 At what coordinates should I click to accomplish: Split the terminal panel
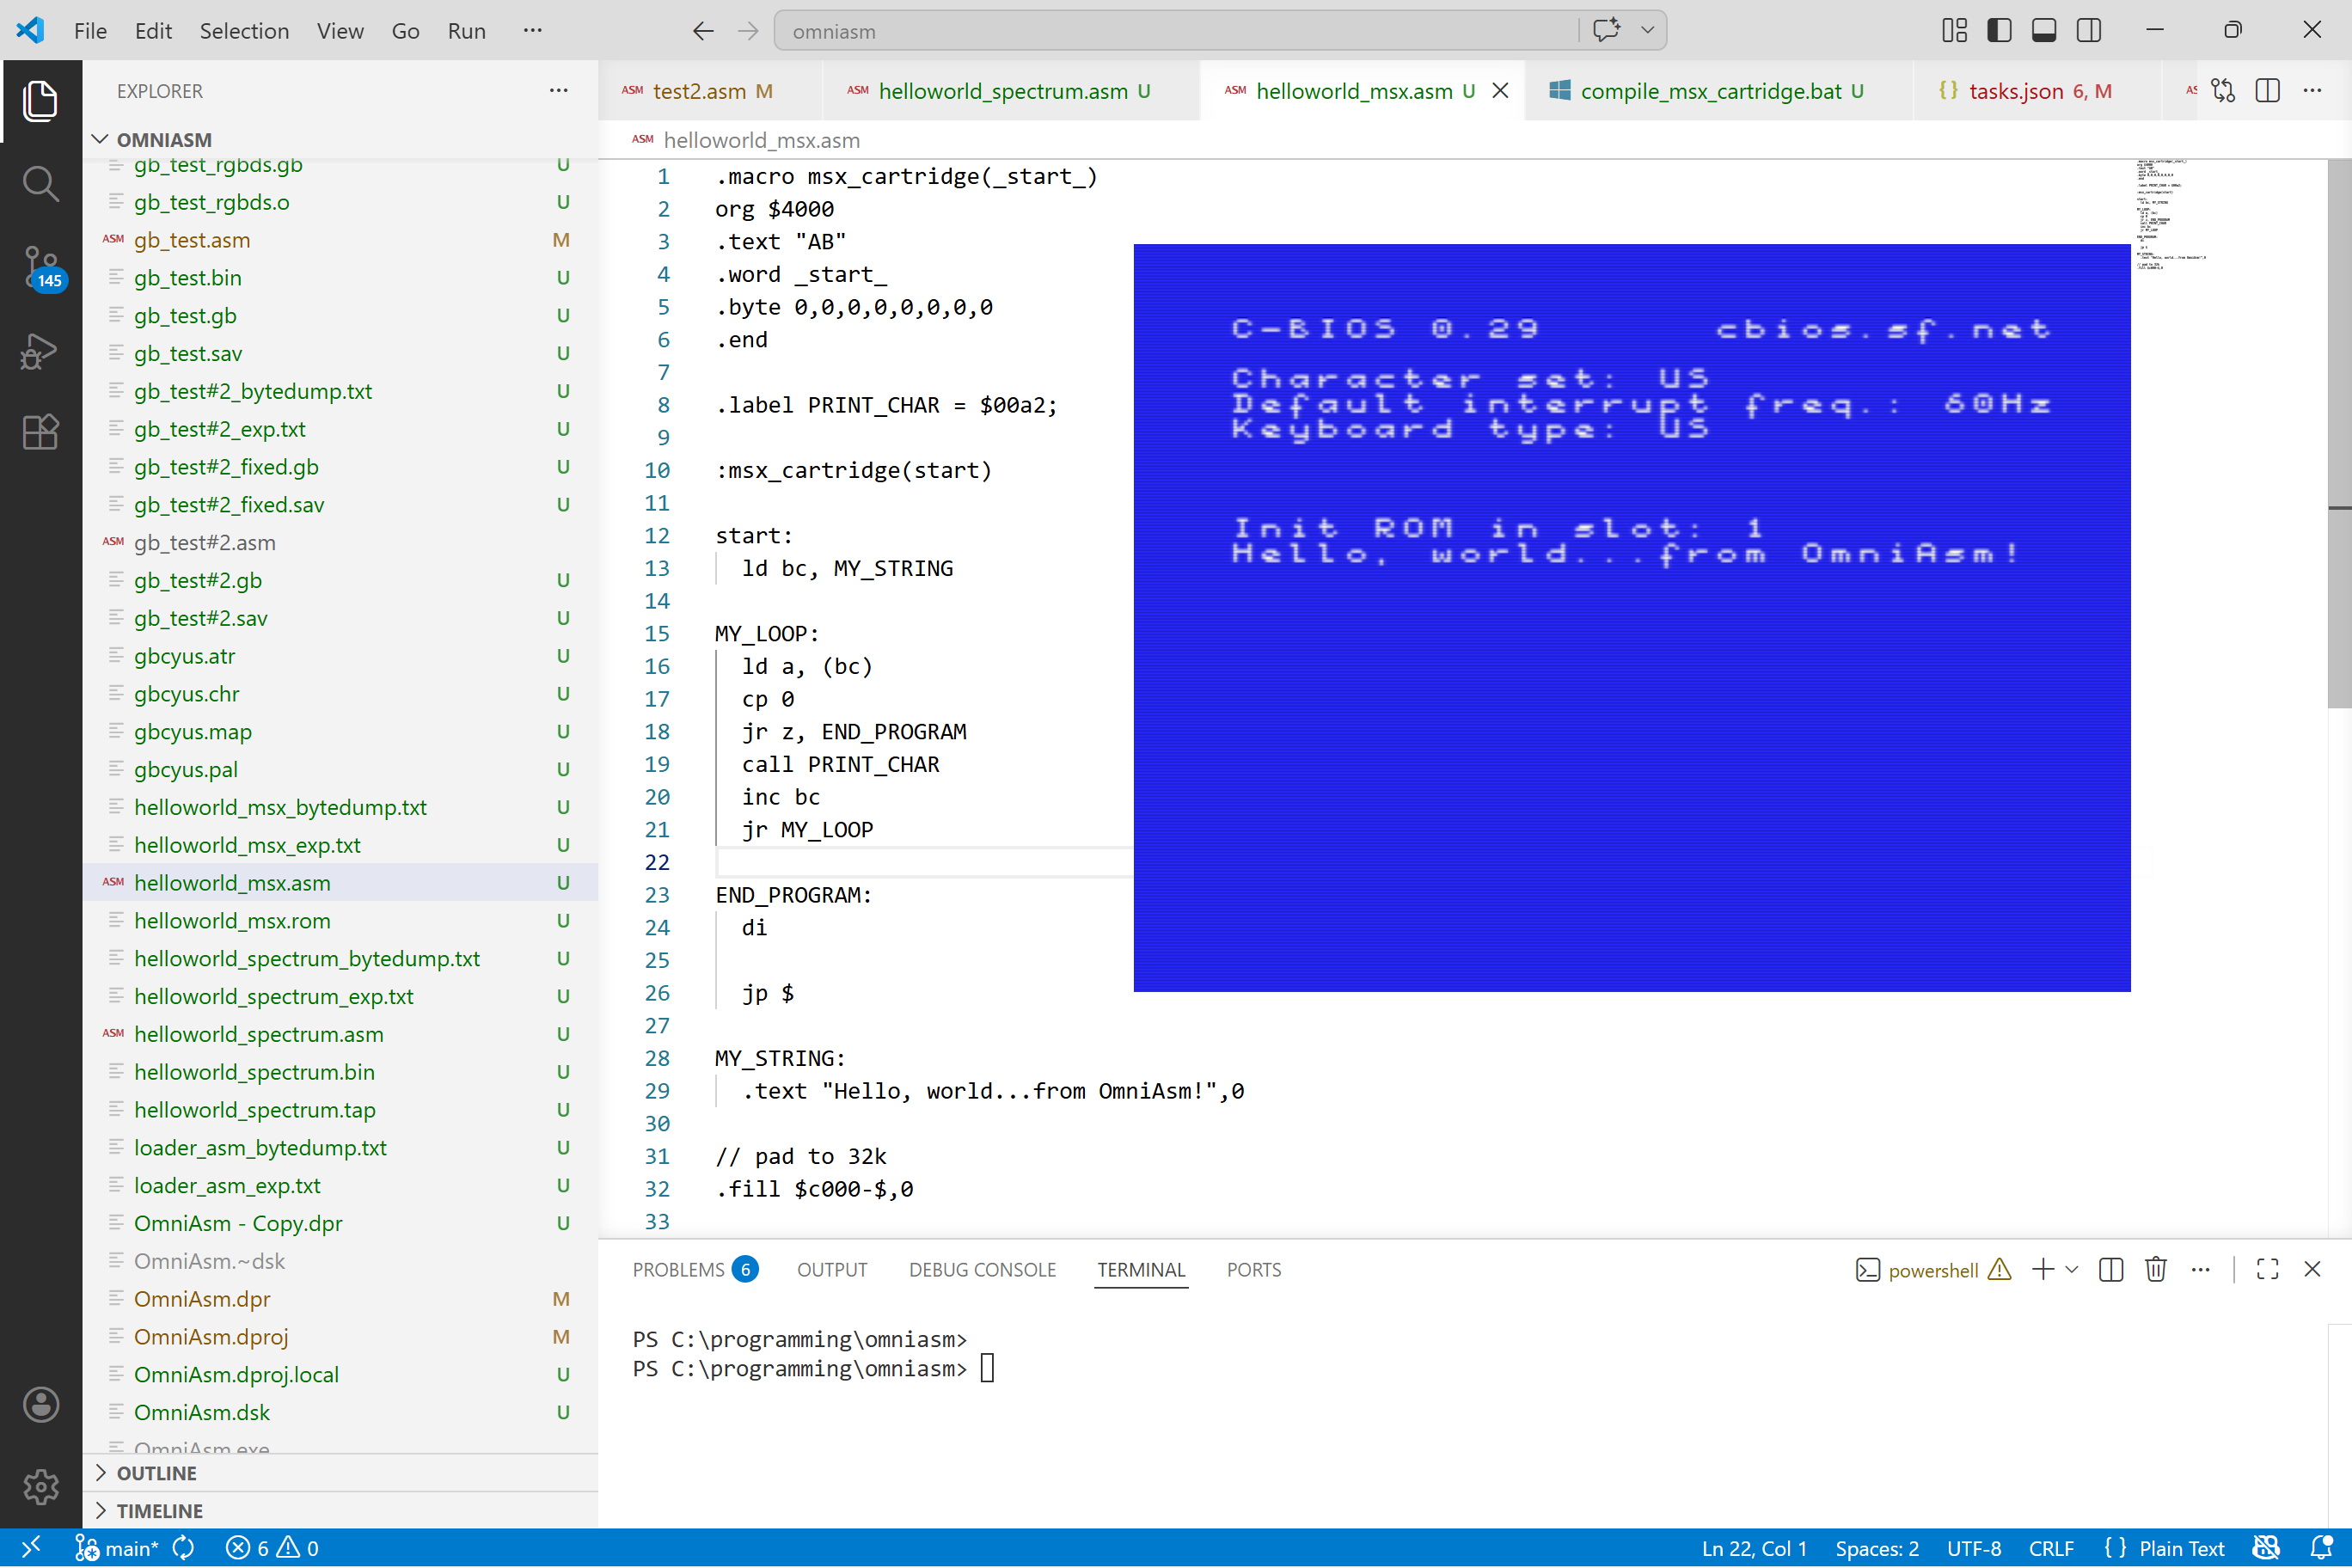click(2111, 1270)
